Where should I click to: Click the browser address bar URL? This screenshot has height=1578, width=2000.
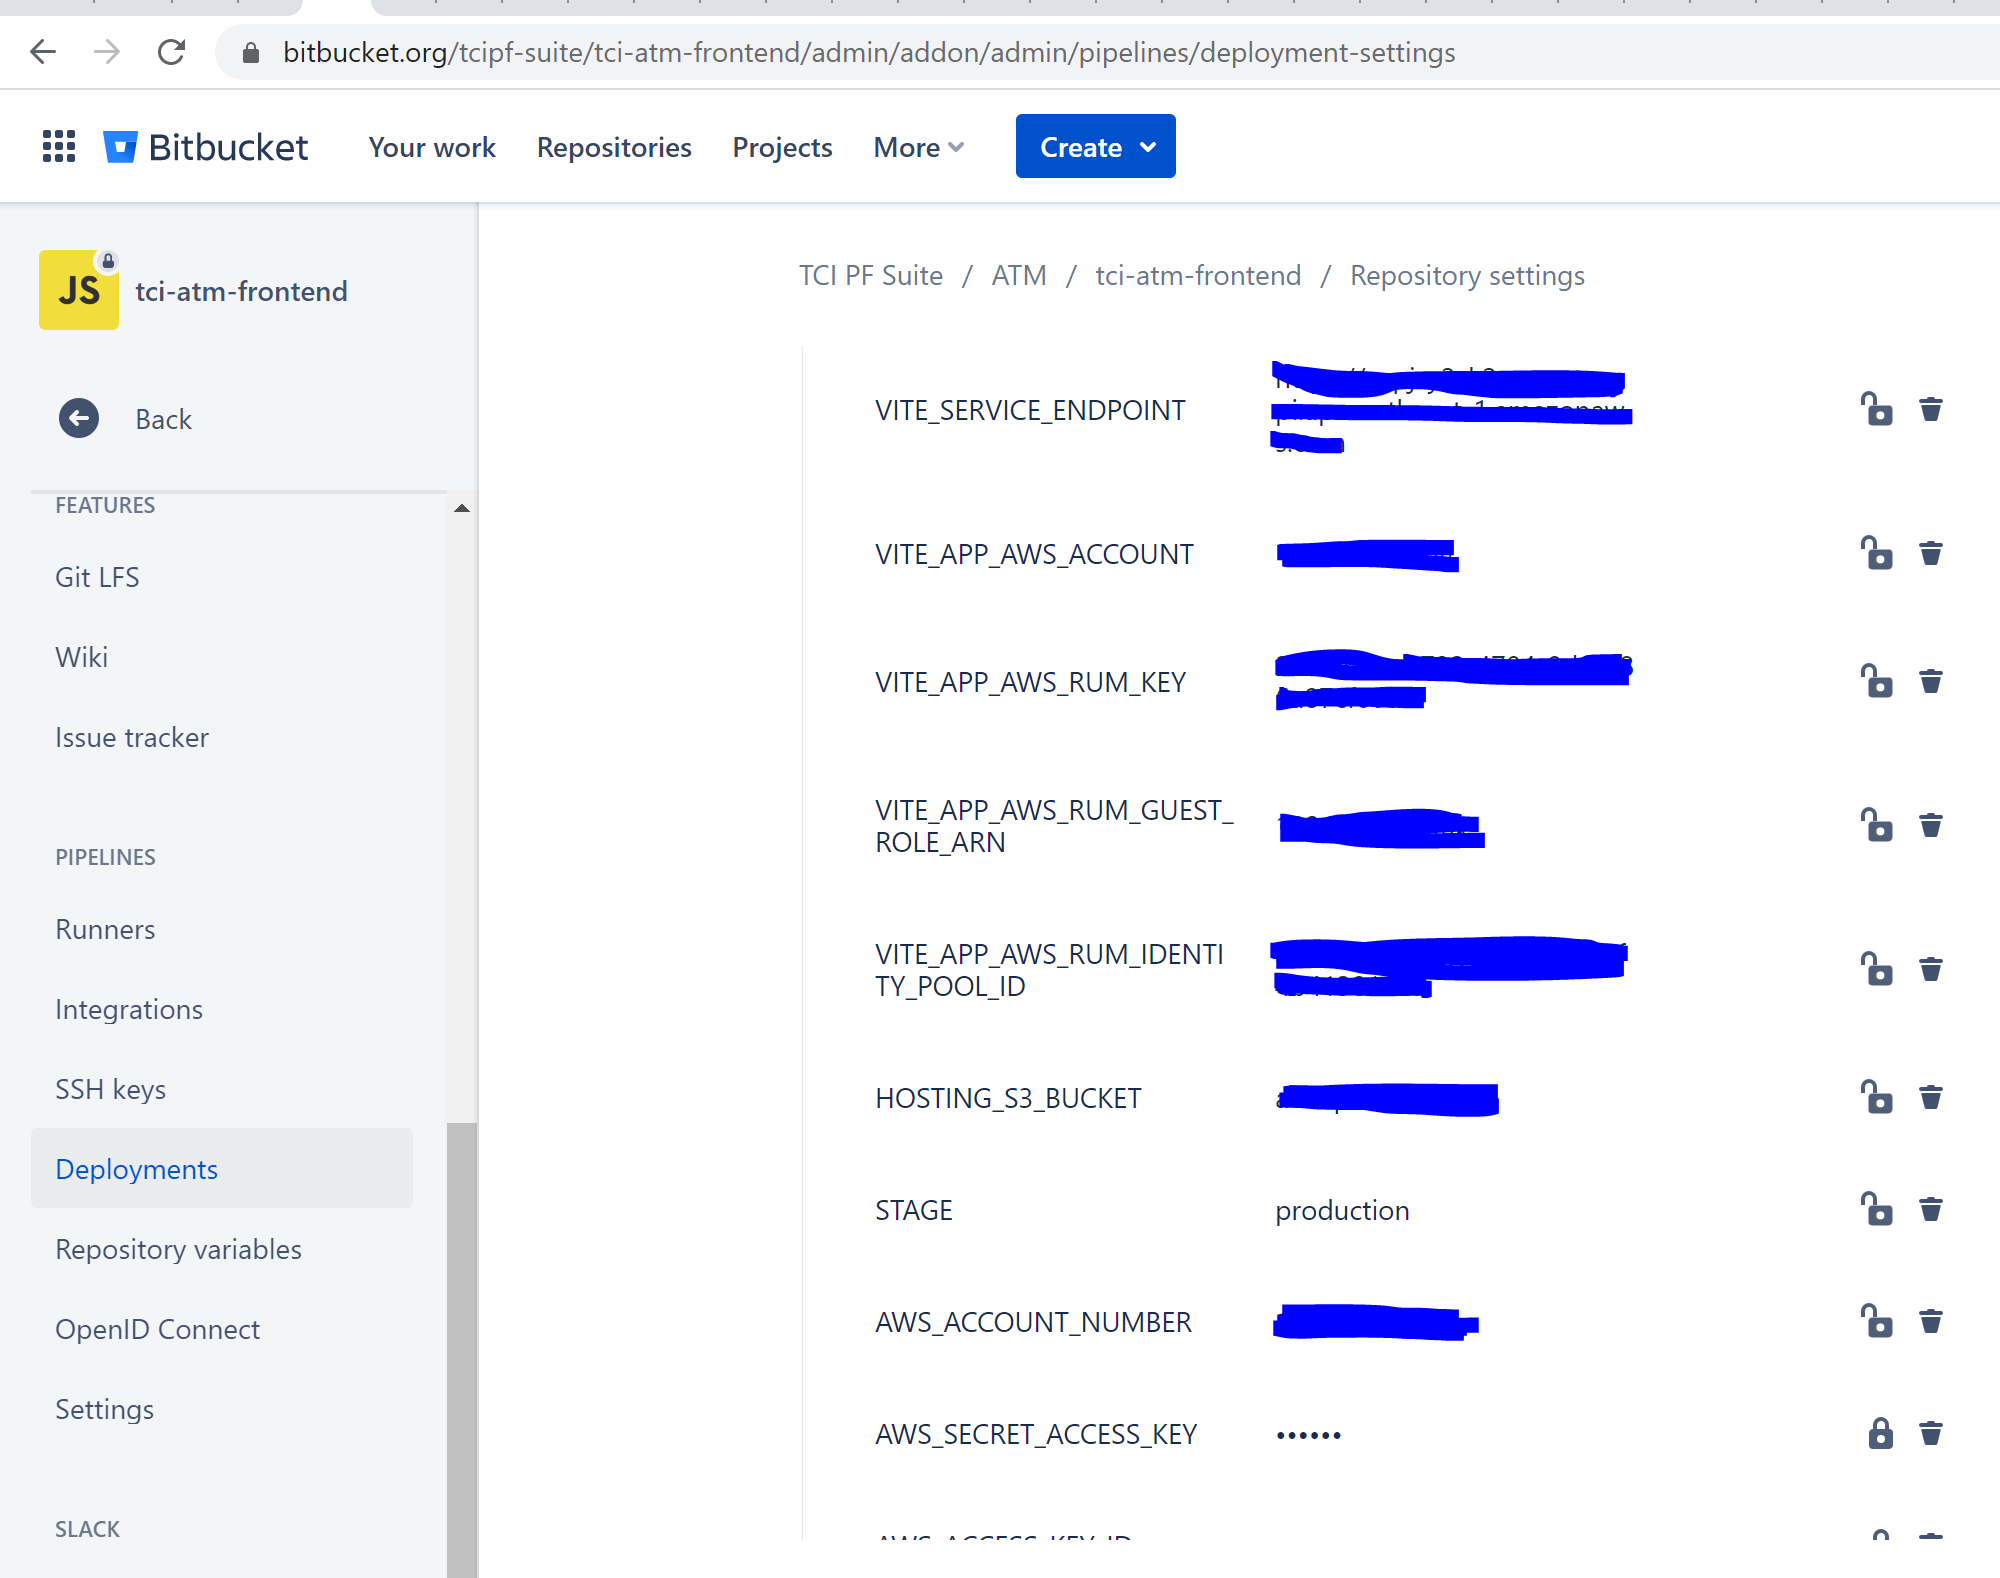[x=868, y=52]
